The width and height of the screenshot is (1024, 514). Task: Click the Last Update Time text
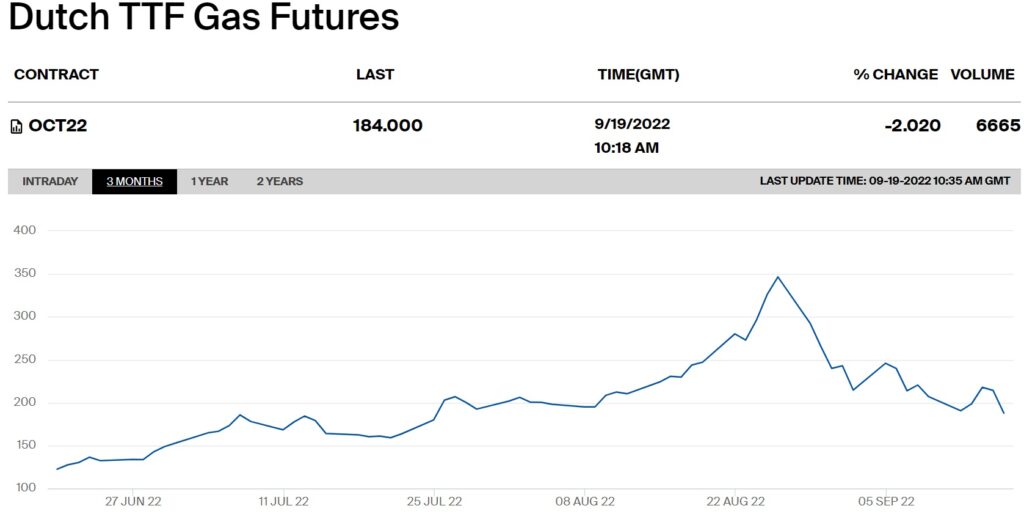pyautogui.click(x=886, y=182)
